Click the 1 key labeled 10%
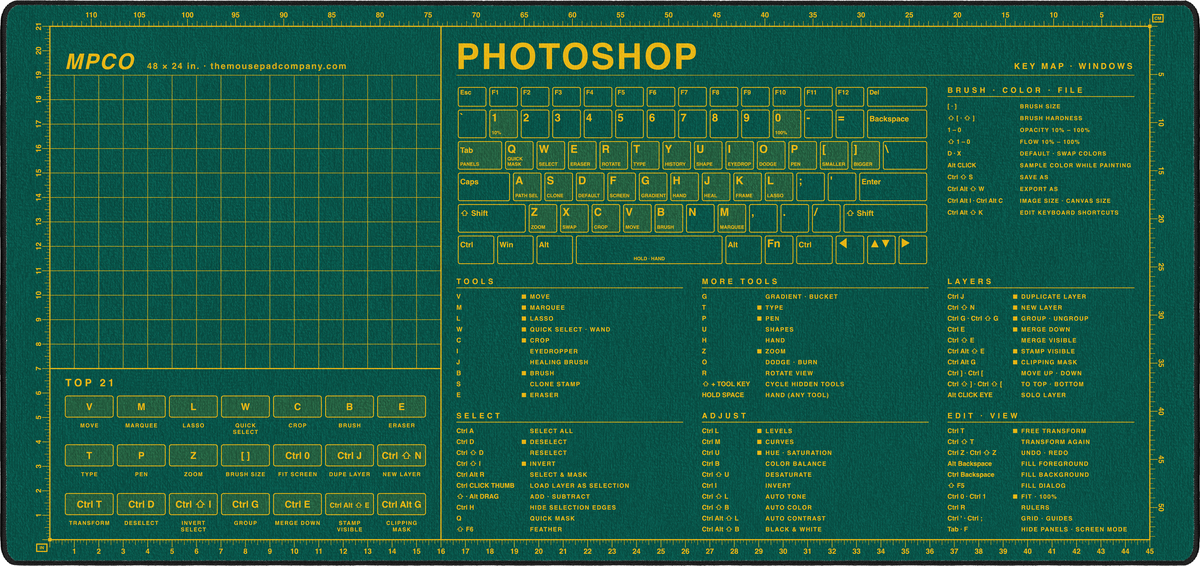Viewport: 1200px width, 566px height. pyautogui.click(x=502, y=125)
